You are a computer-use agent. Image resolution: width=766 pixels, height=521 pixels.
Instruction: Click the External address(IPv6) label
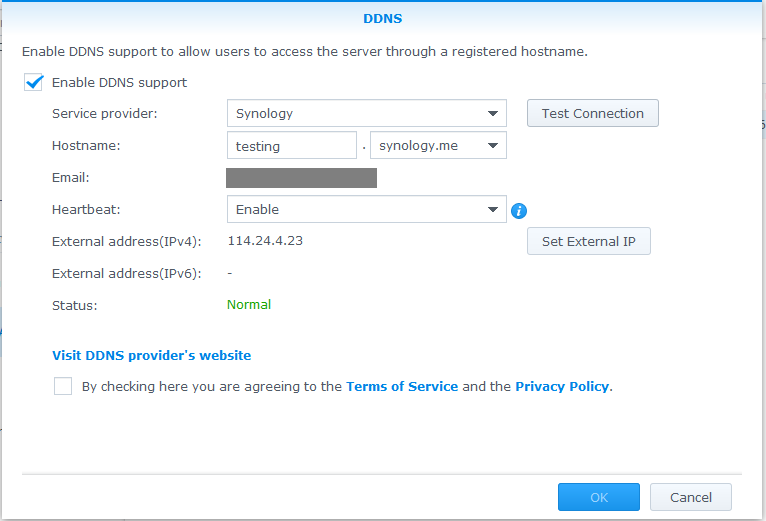(x=126, y=273)
